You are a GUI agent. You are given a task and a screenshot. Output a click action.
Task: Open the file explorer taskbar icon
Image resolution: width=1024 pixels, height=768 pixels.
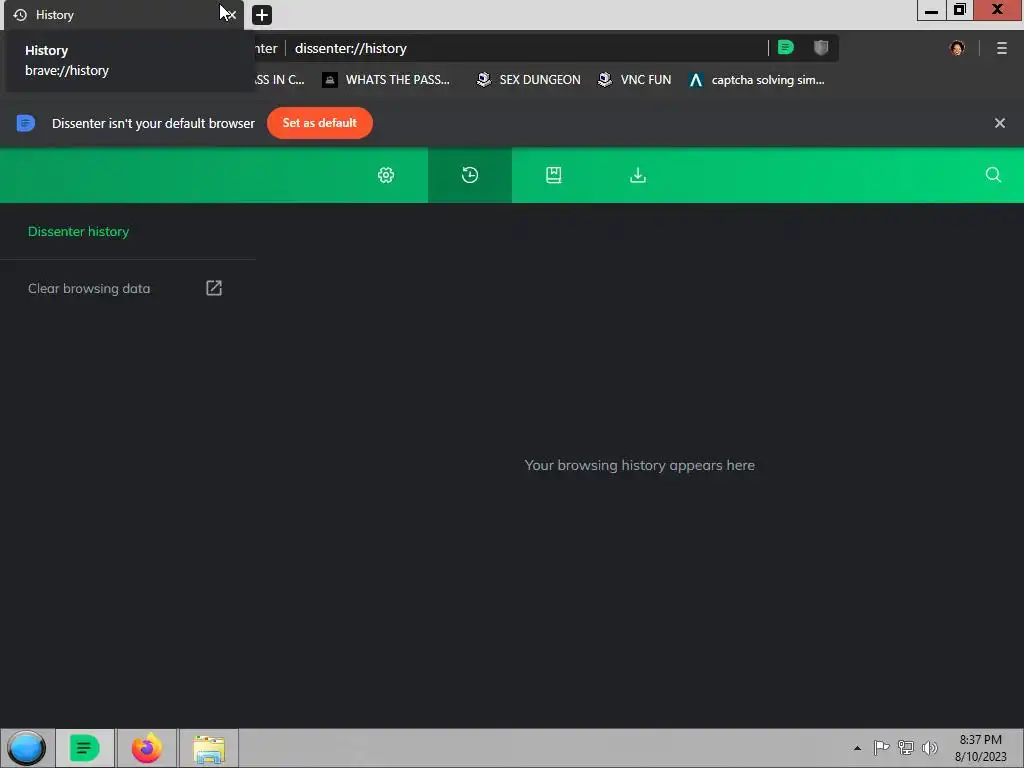point(209,748)
